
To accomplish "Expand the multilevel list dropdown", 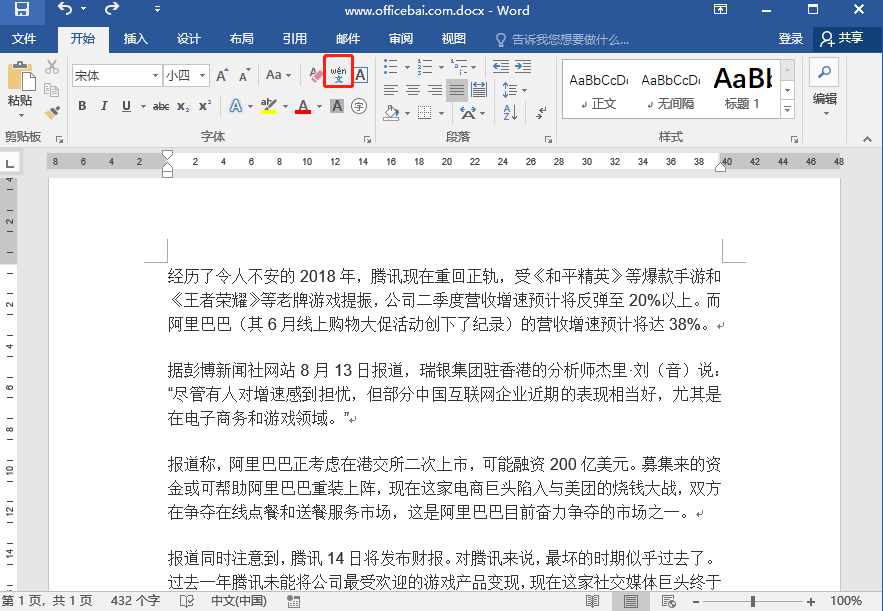I will point(474,67).
